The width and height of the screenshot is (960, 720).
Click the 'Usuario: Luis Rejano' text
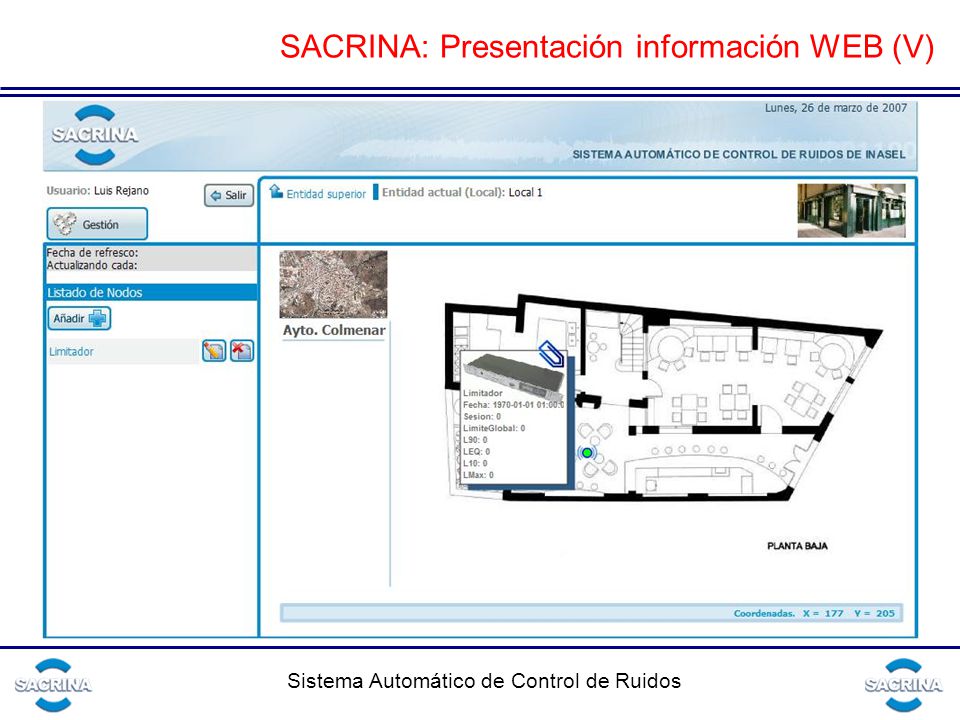(97, 190)
